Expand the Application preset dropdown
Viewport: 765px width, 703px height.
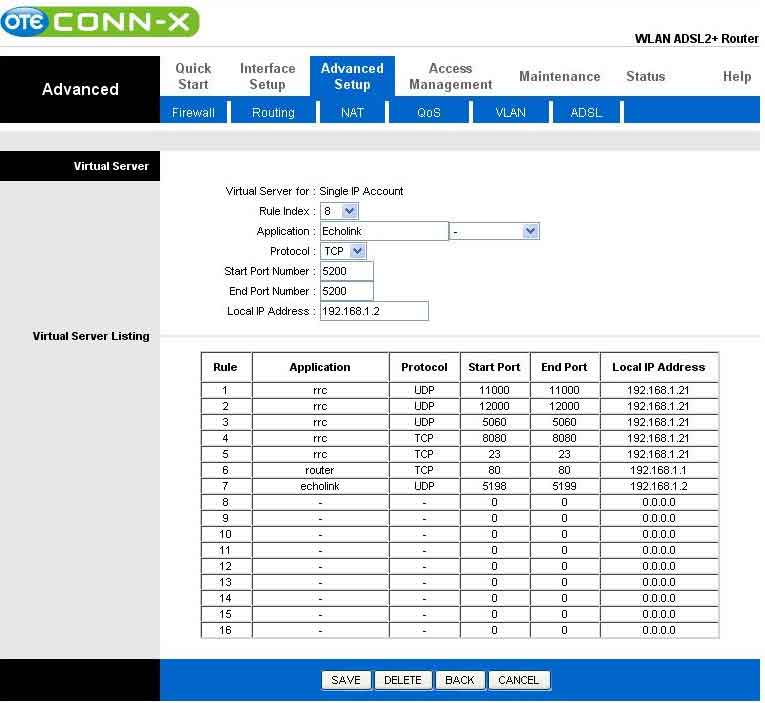(x=494, y=231)
